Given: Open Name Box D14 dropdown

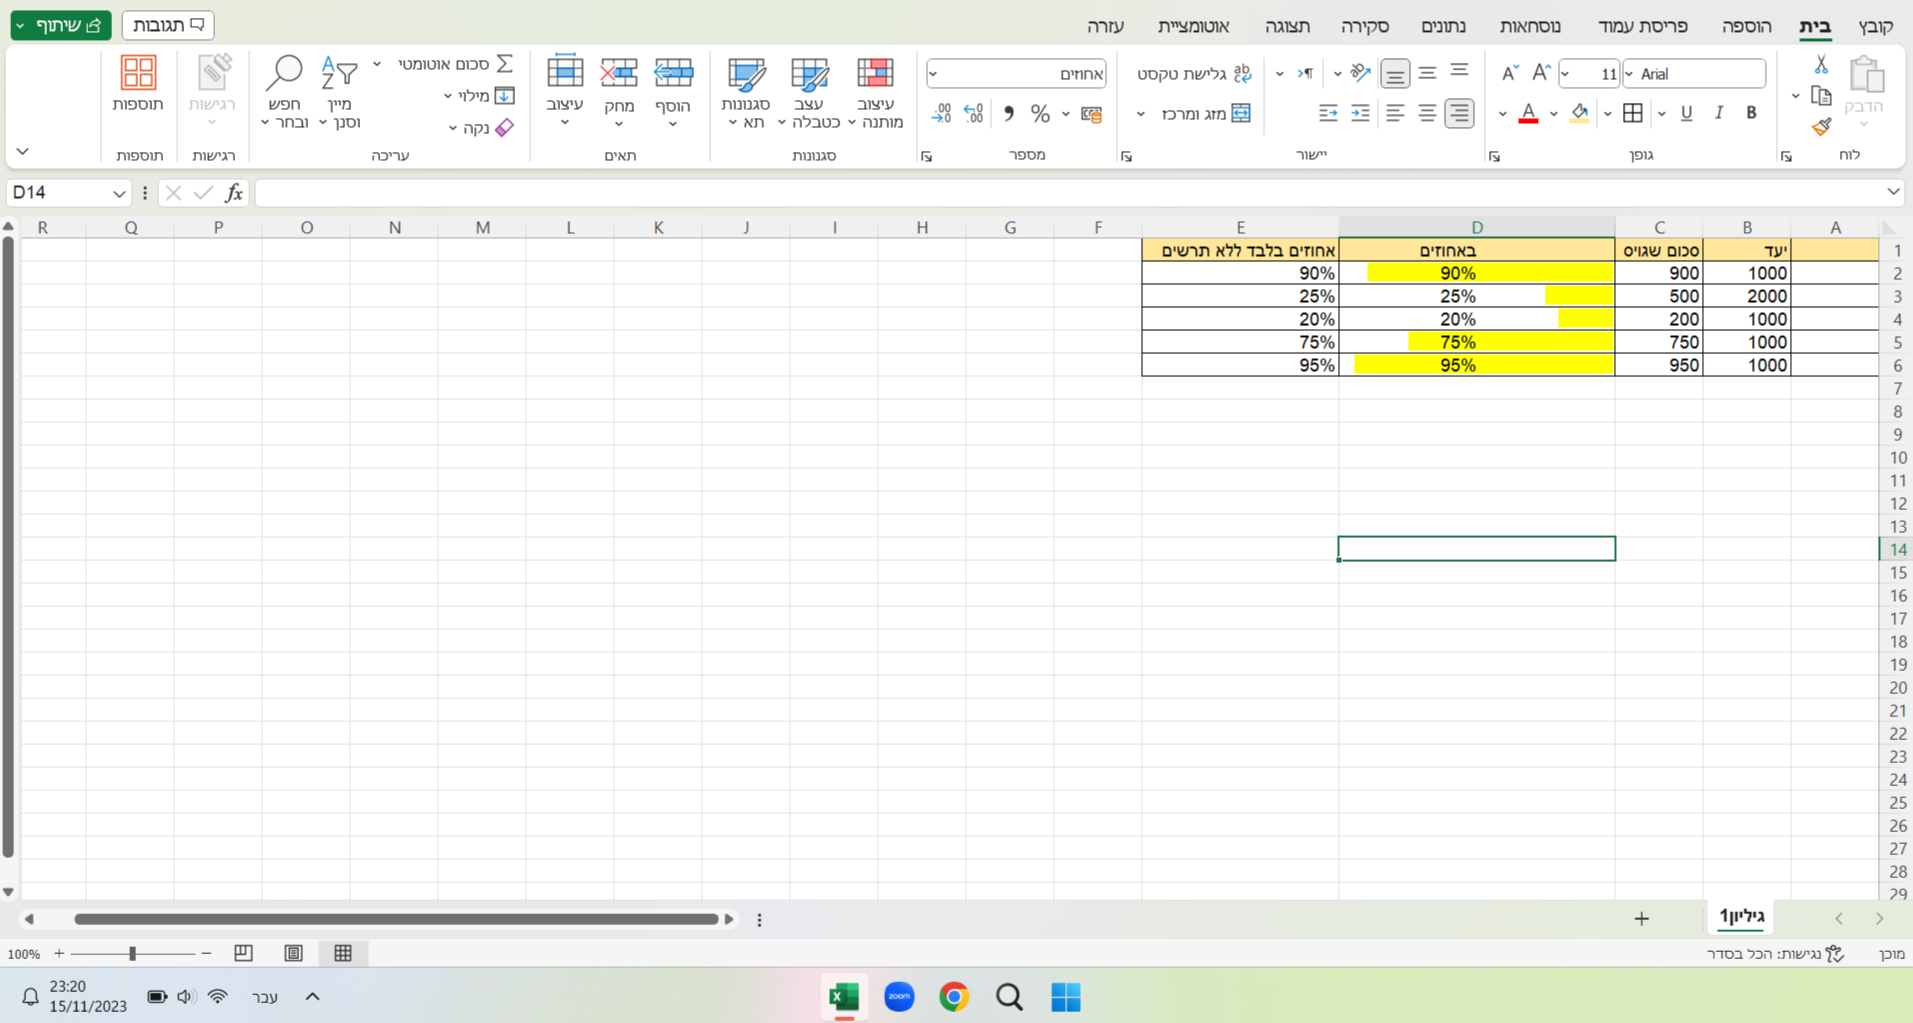Looking at the screenshot, I should [119, 193].
